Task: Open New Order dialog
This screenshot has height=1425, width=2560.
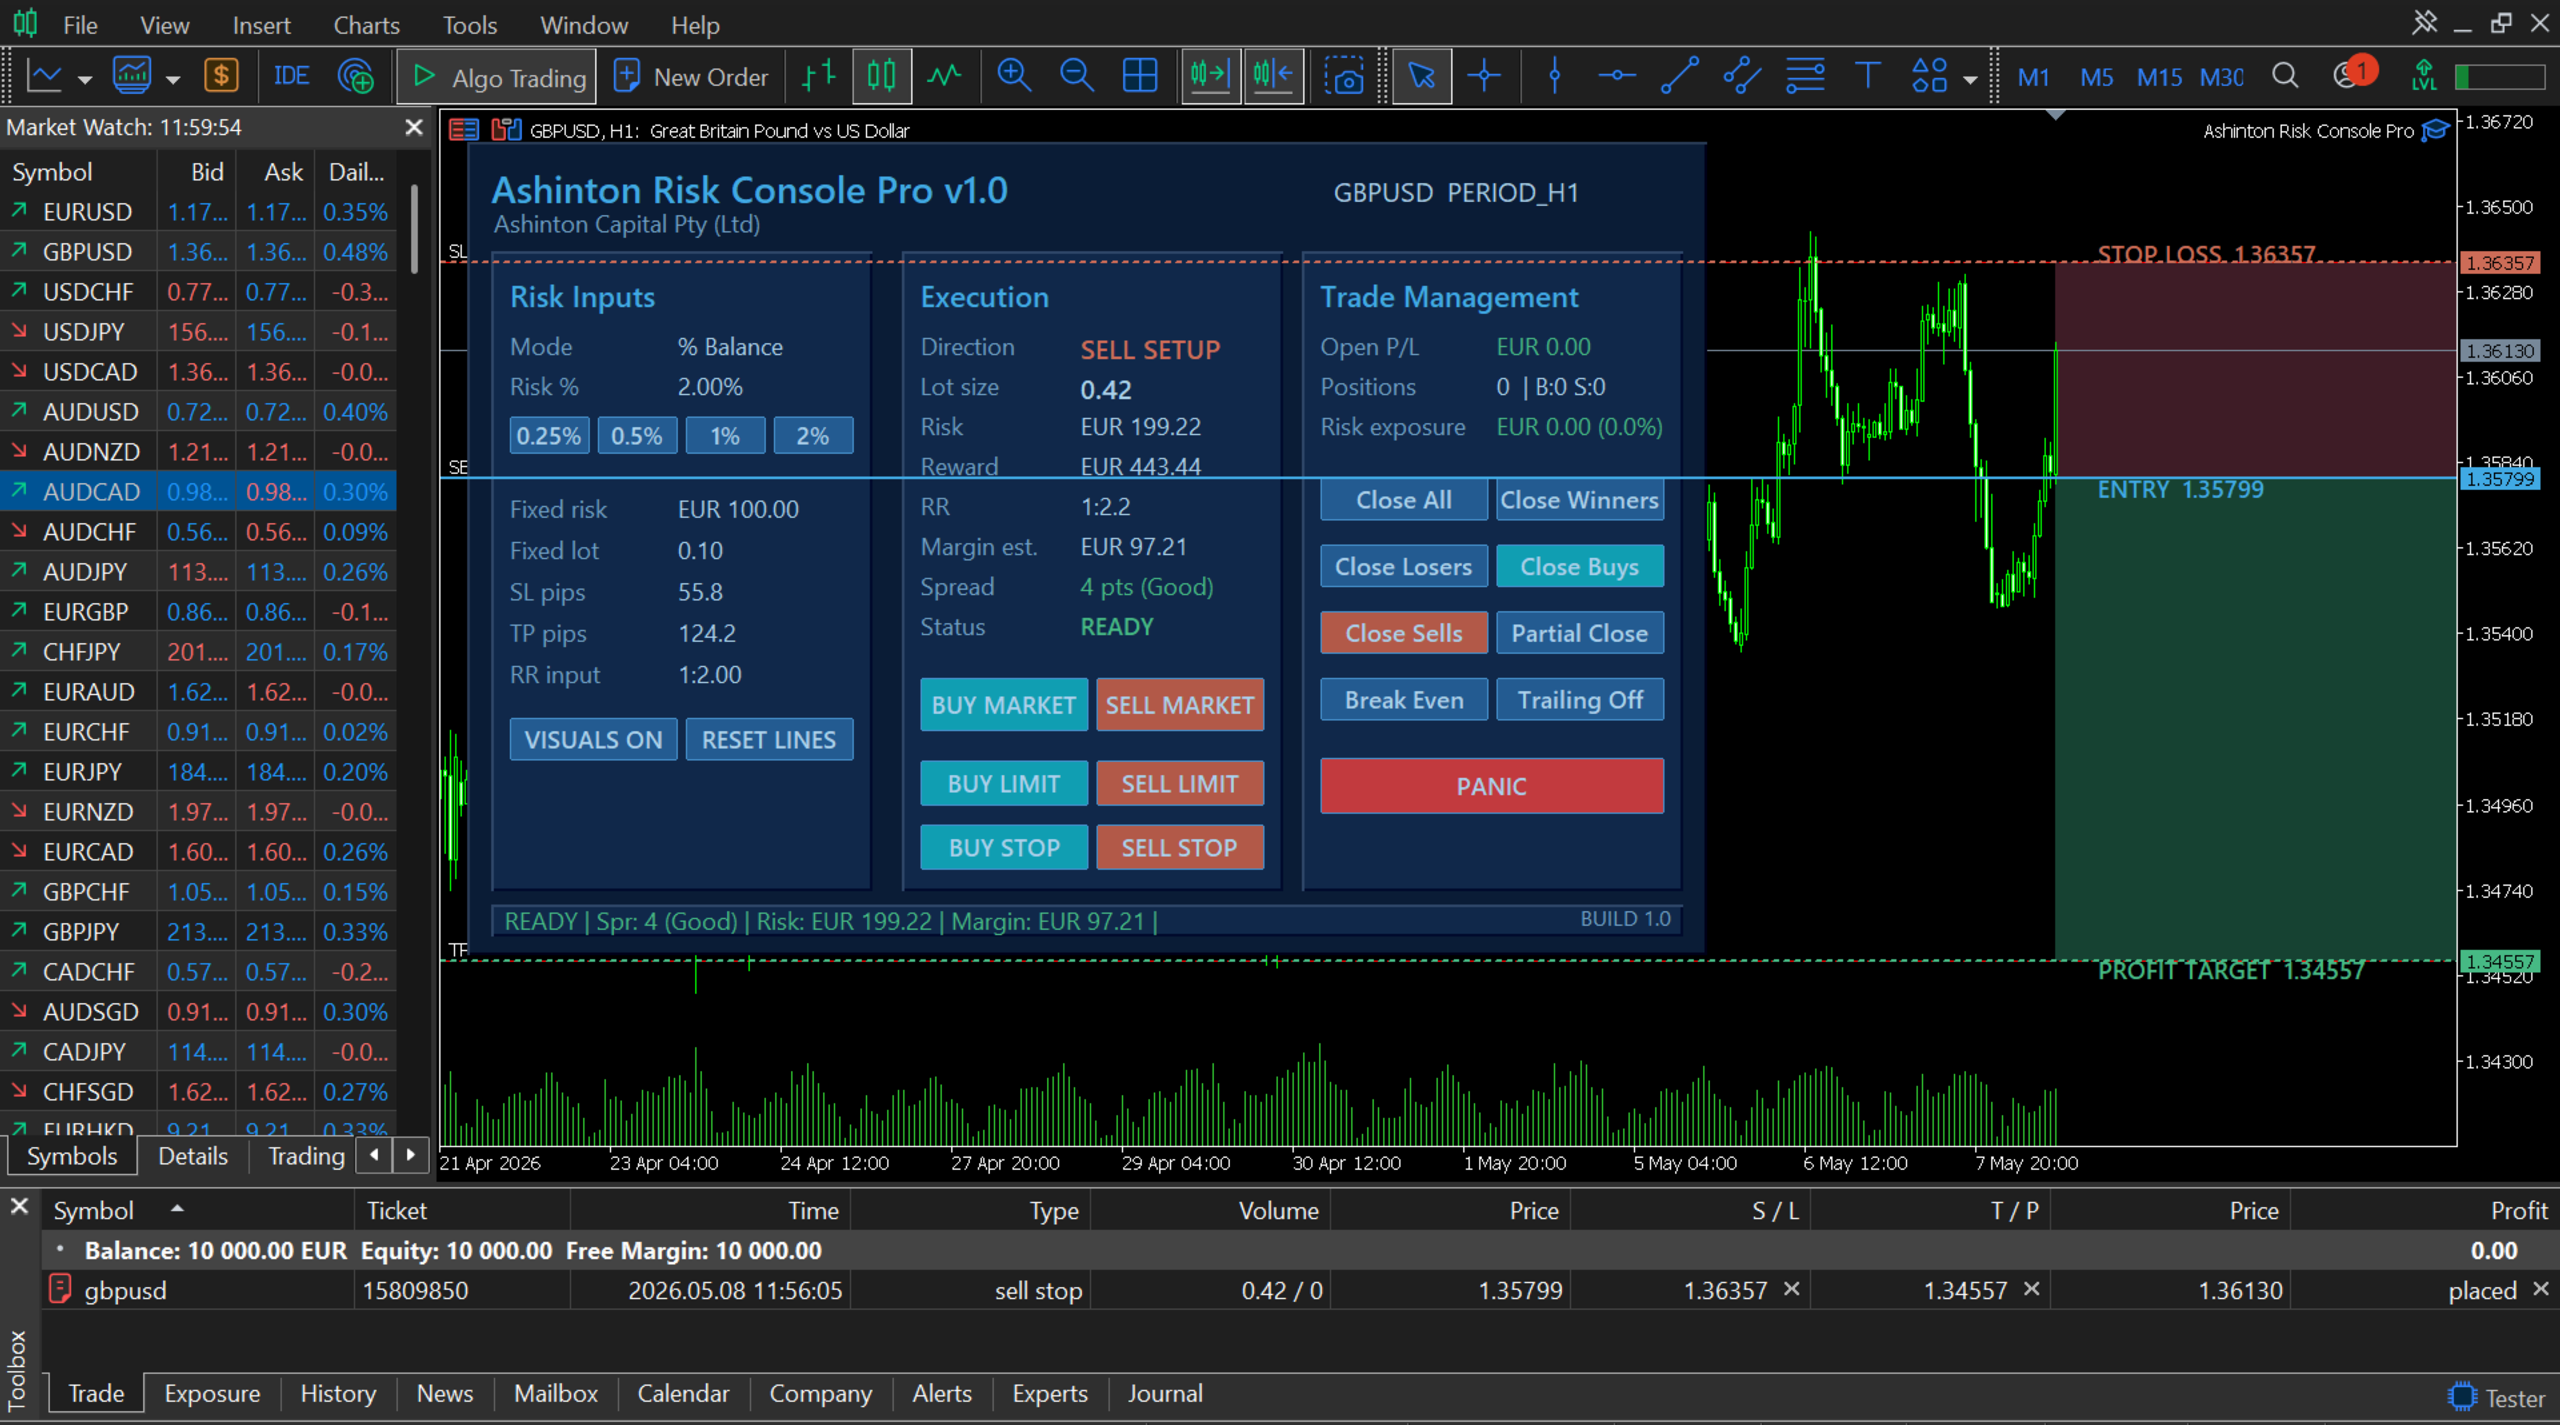Action: tap(692, 76)
